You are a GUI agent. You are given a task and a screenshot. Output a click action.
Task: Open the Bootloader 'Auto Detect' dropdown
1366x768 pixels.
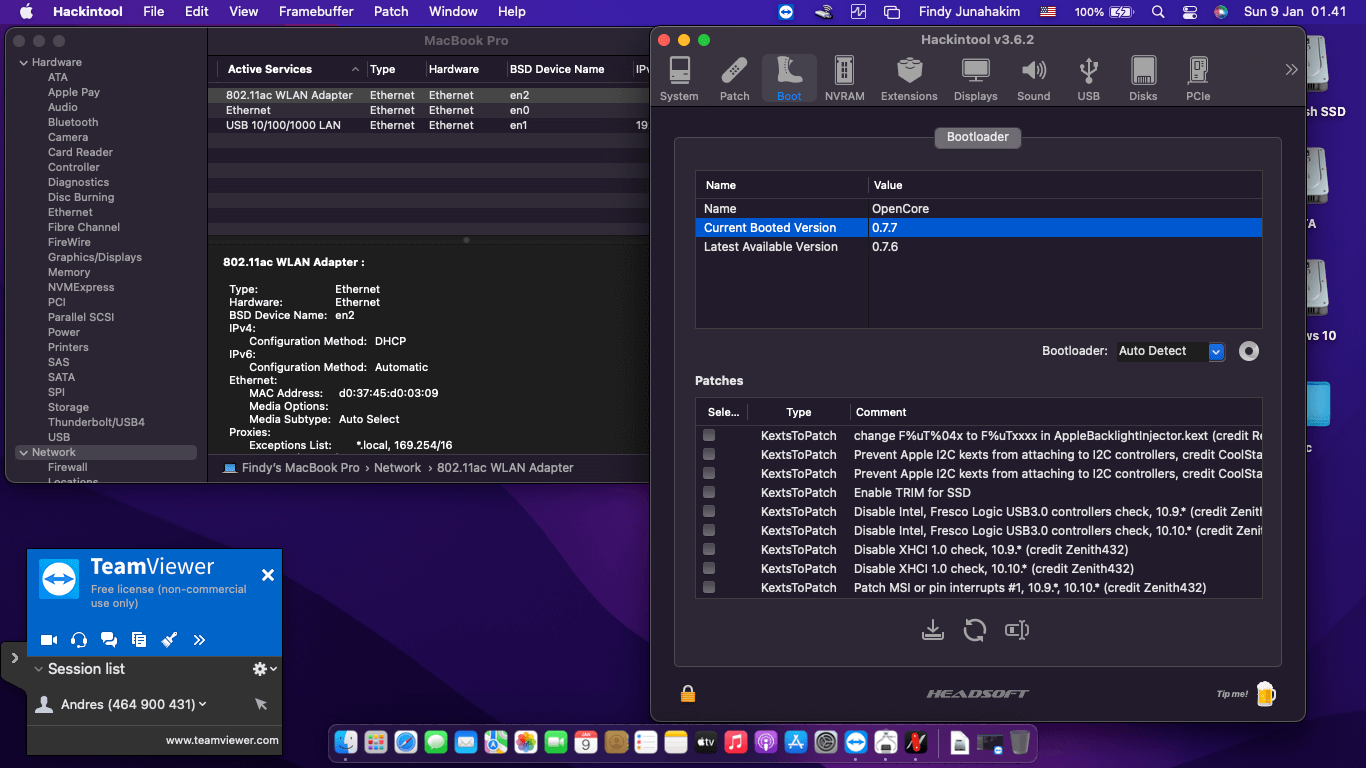[x=1170, y=351]
